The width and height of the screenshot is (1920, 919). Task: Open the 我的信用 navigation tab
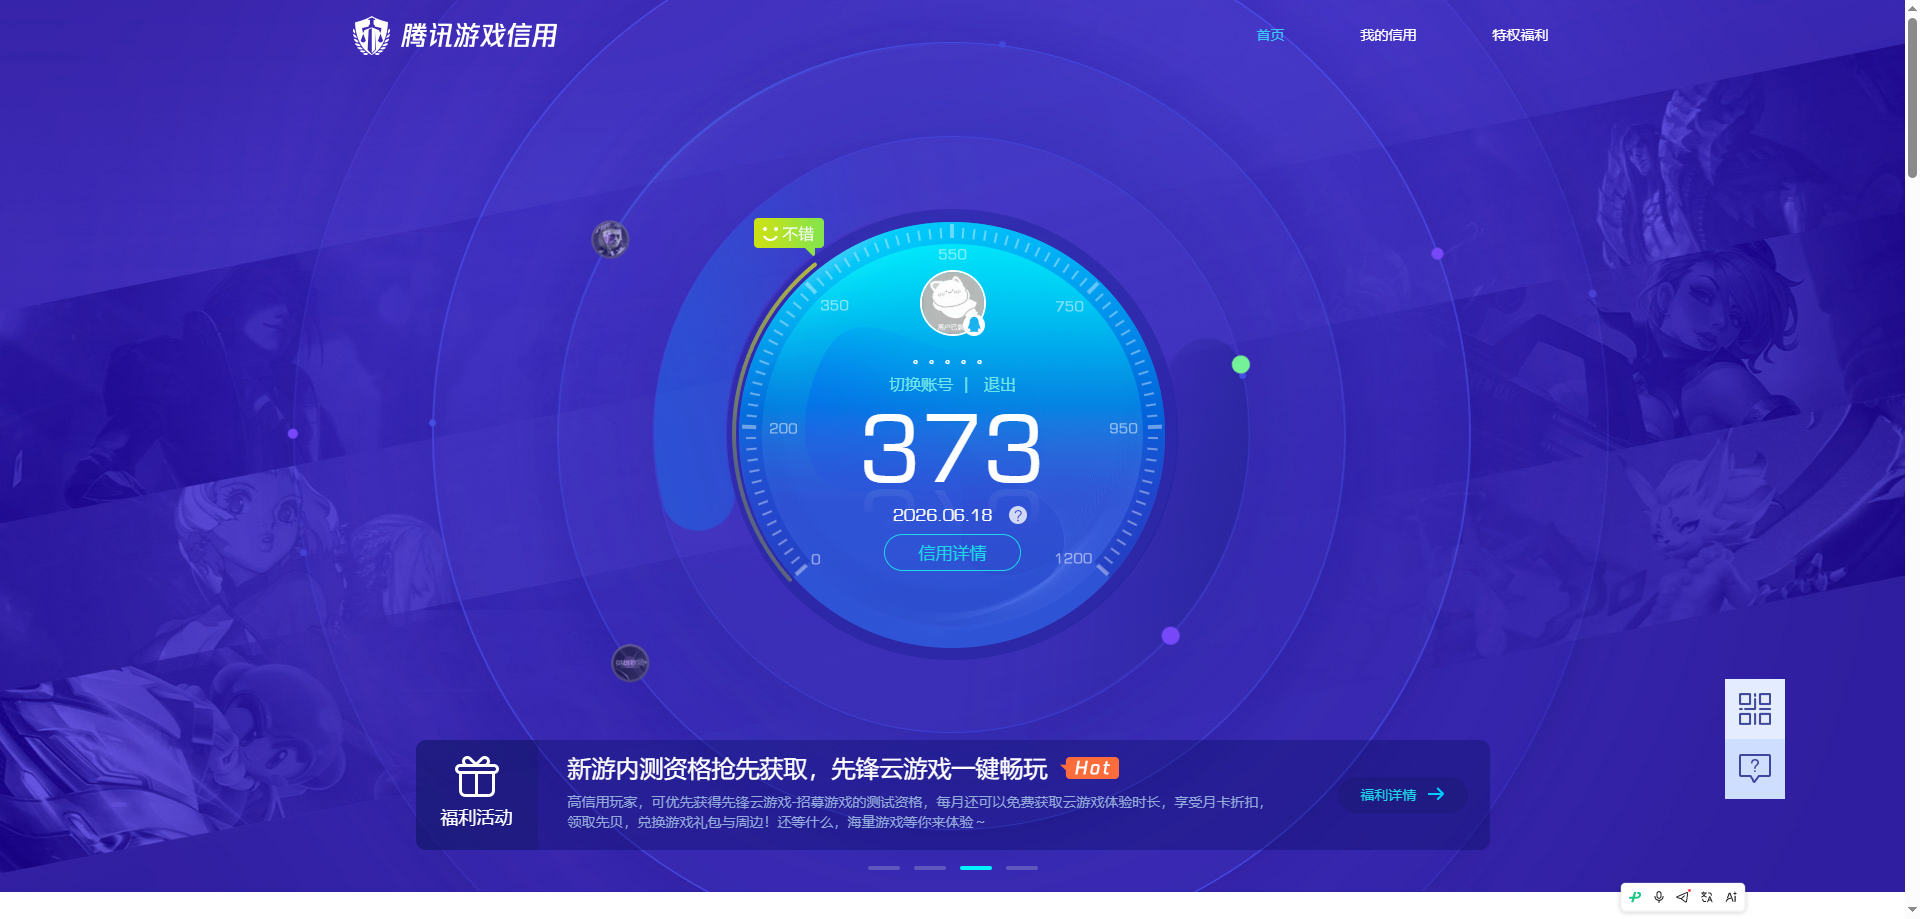point(1388,35)
